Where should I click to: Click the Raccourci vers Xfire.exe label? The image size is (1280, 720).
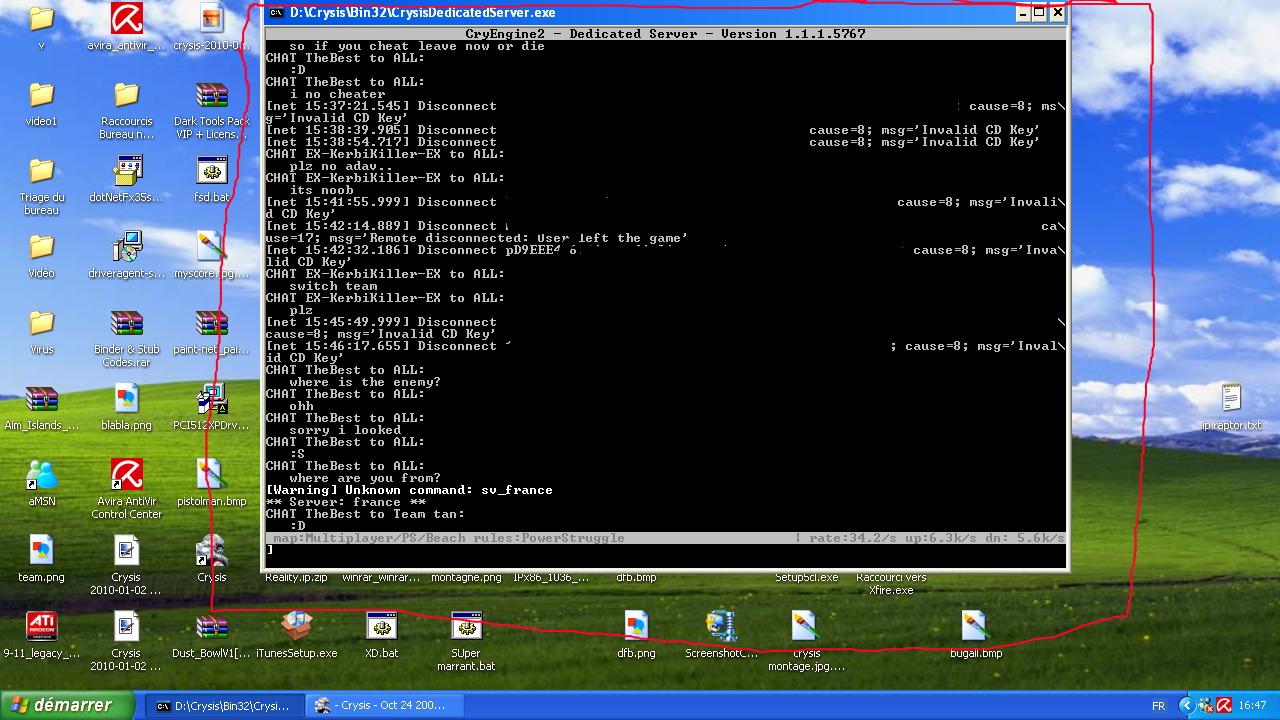(891, 583)
